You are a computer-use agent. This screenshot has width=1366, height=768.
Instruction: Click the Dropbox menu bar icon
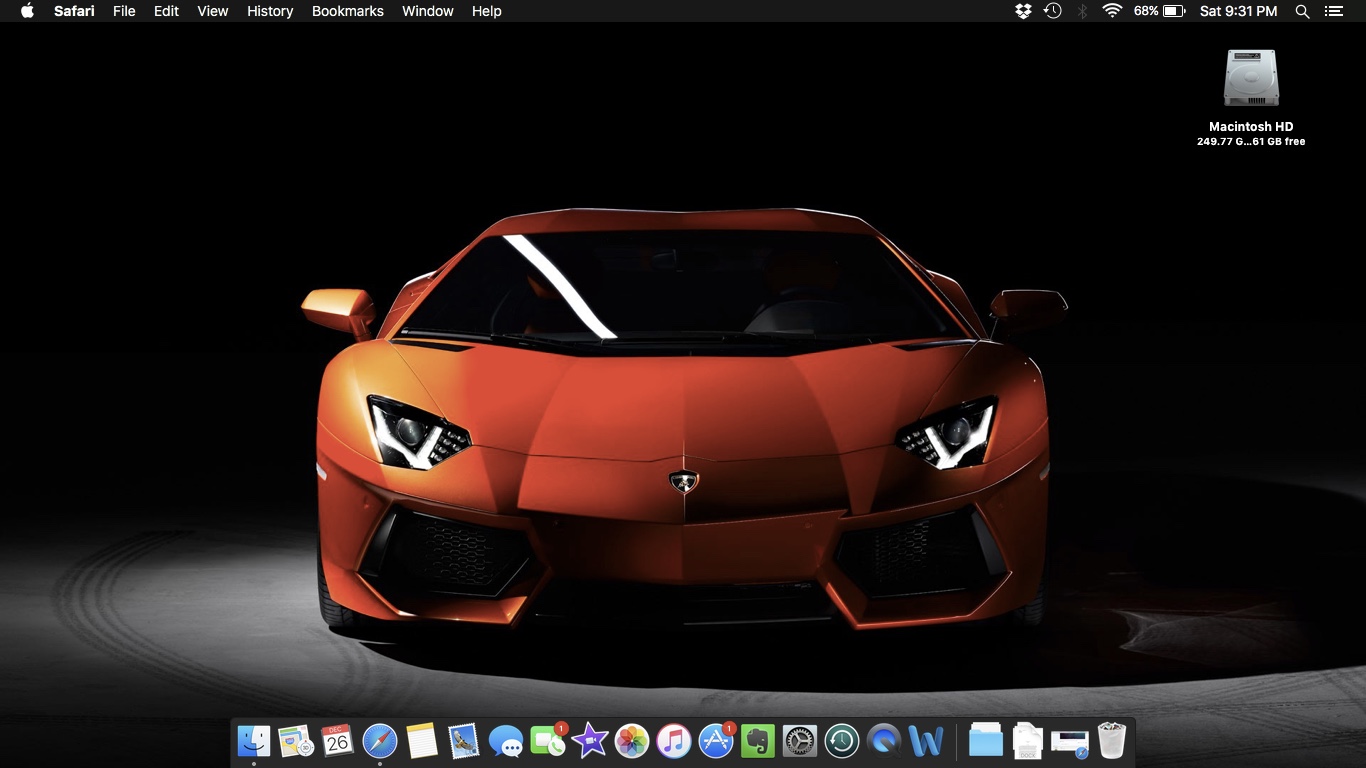(x=1023, y=11)
